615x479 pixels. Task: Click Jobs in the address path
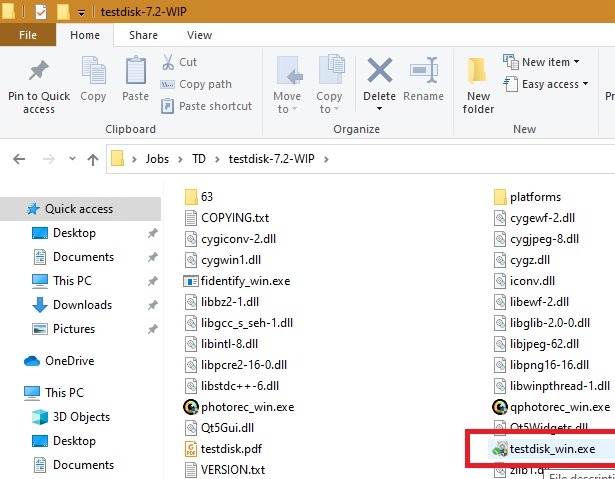[157, 159]
